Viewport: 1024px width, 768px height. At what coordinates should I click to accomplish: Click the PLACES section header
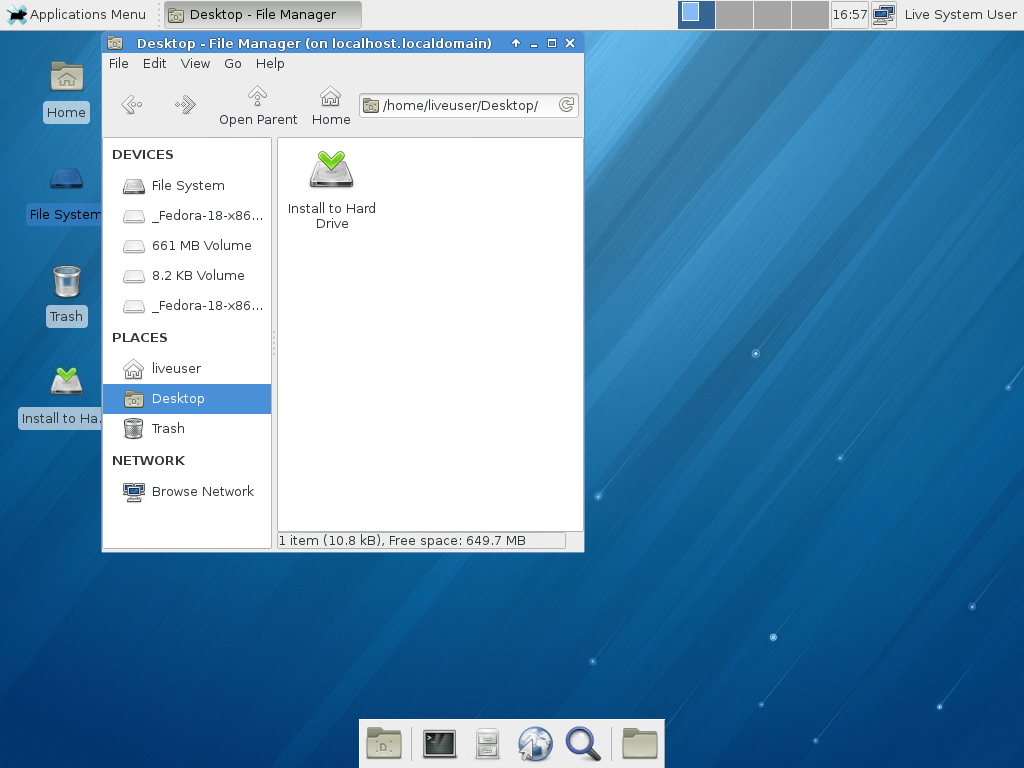pos(140,338)
